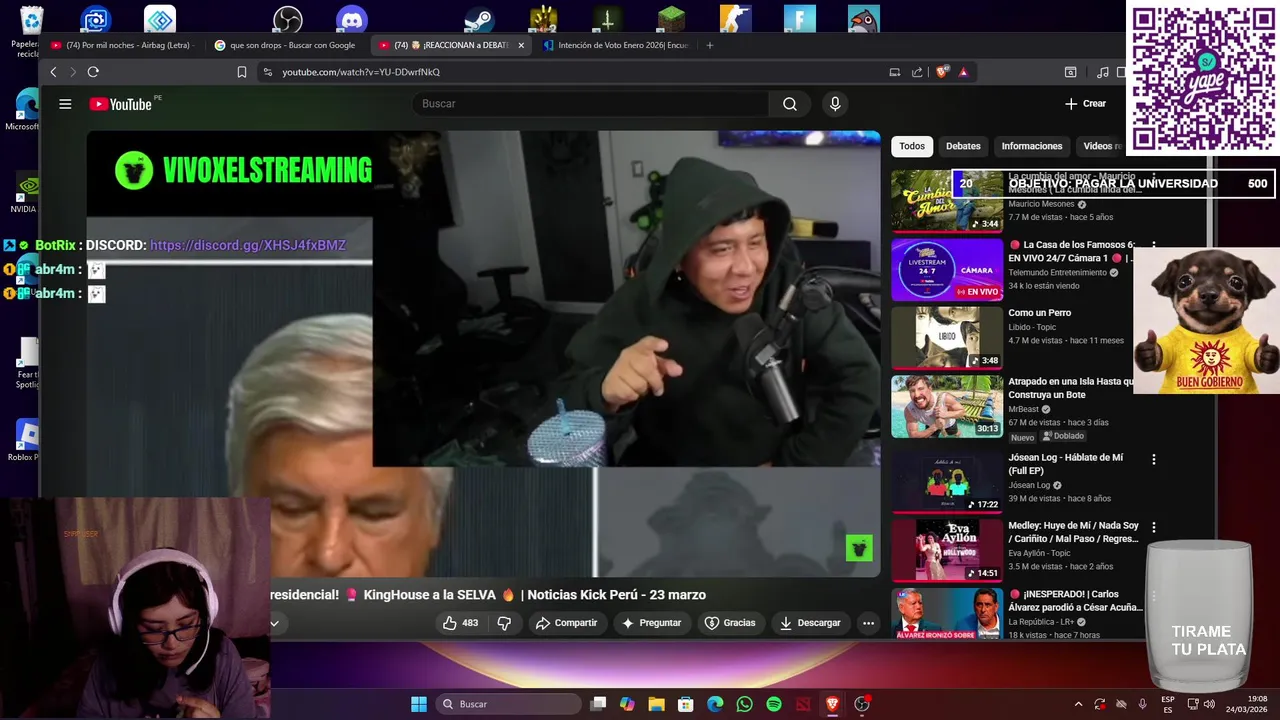Select the Informaciones filter chip

(1032, 146)
